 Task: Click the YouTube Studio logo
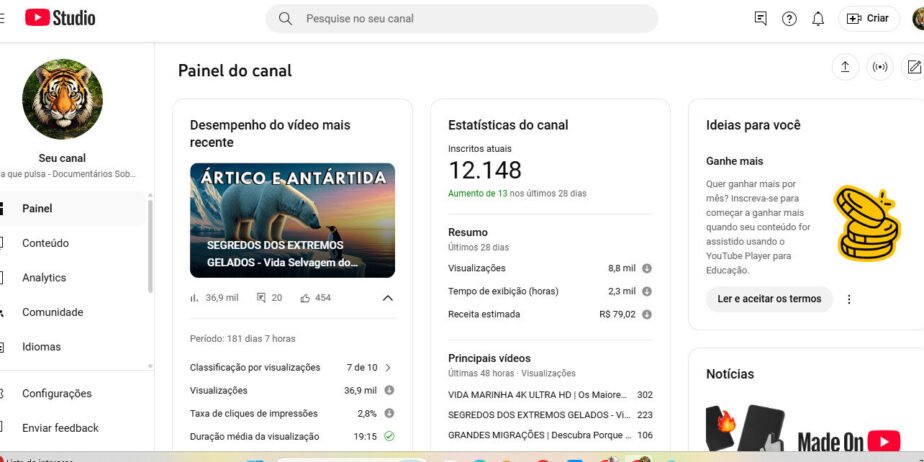[60, 18]
